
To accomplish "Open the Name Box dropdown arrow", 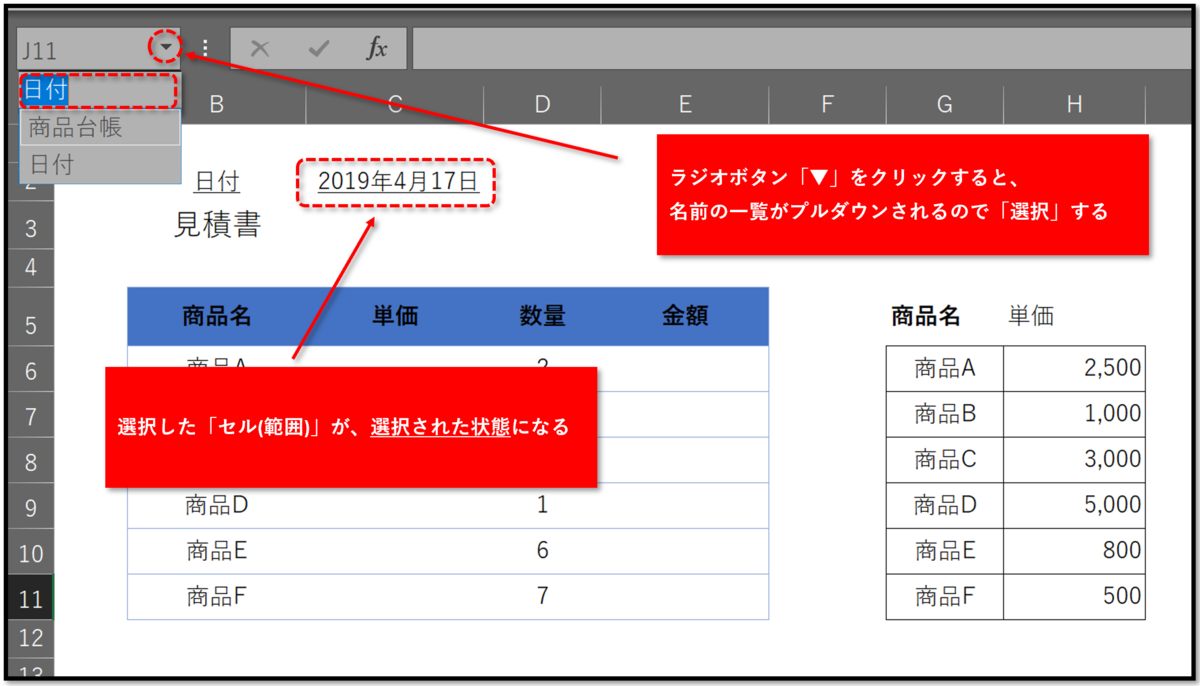I will click(163, 46).
